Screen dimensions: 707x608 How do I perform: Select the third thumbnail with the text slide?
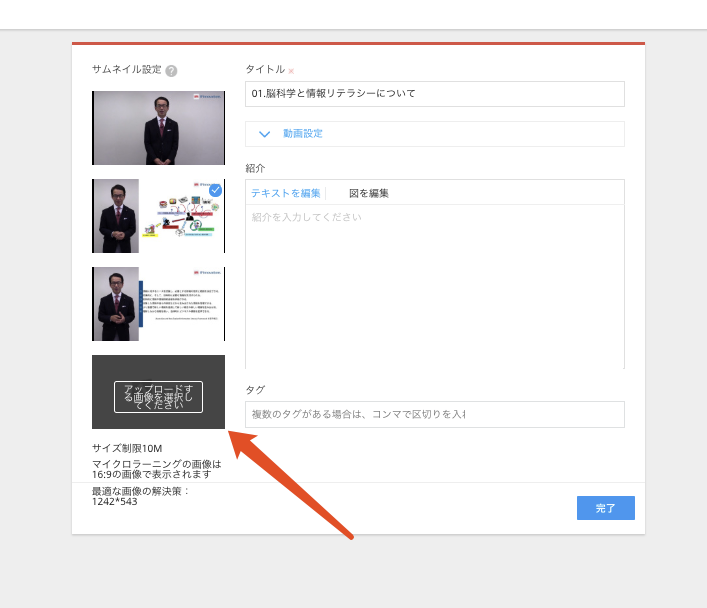(158, 304)
